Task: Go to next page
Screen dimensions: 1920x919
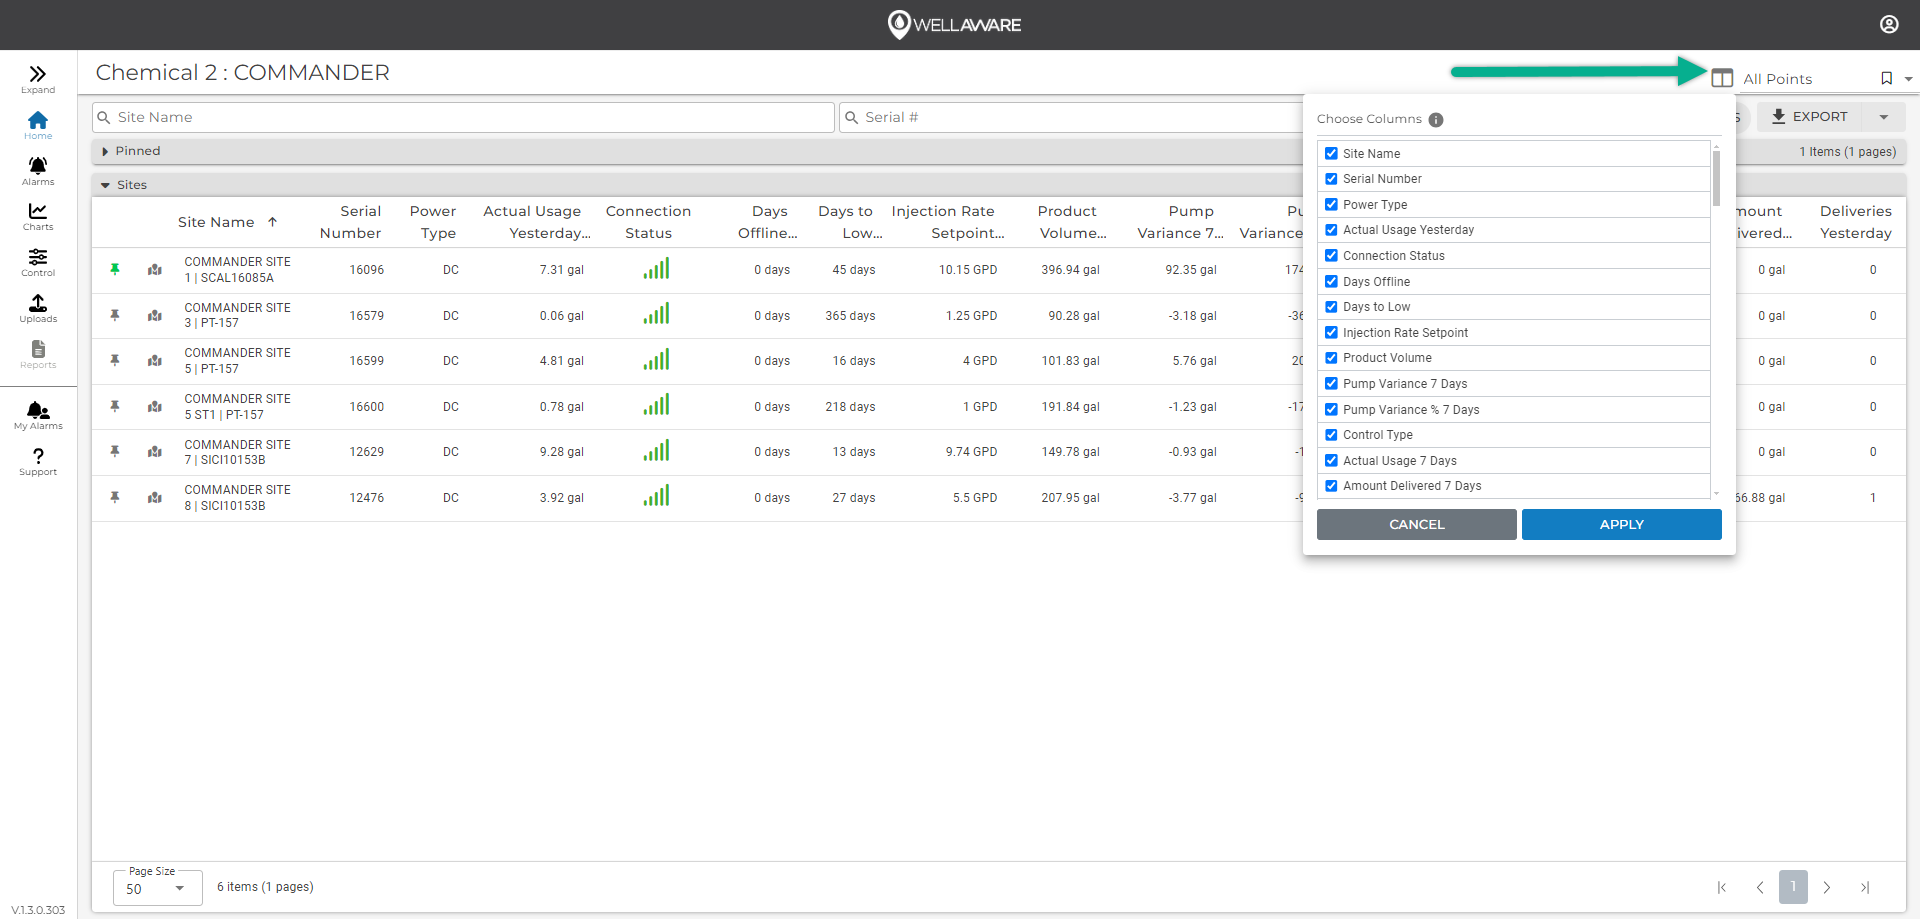Action: [x=1827, y=887]
